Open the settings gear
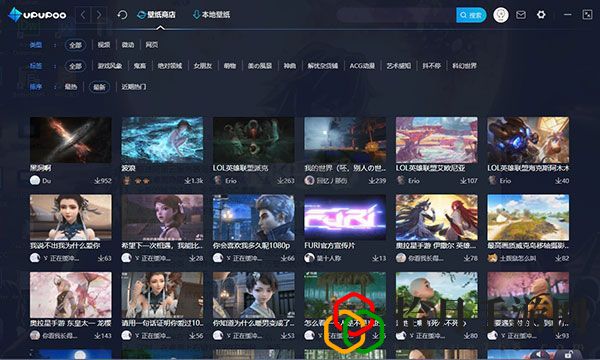 click(x=541, y=15)
